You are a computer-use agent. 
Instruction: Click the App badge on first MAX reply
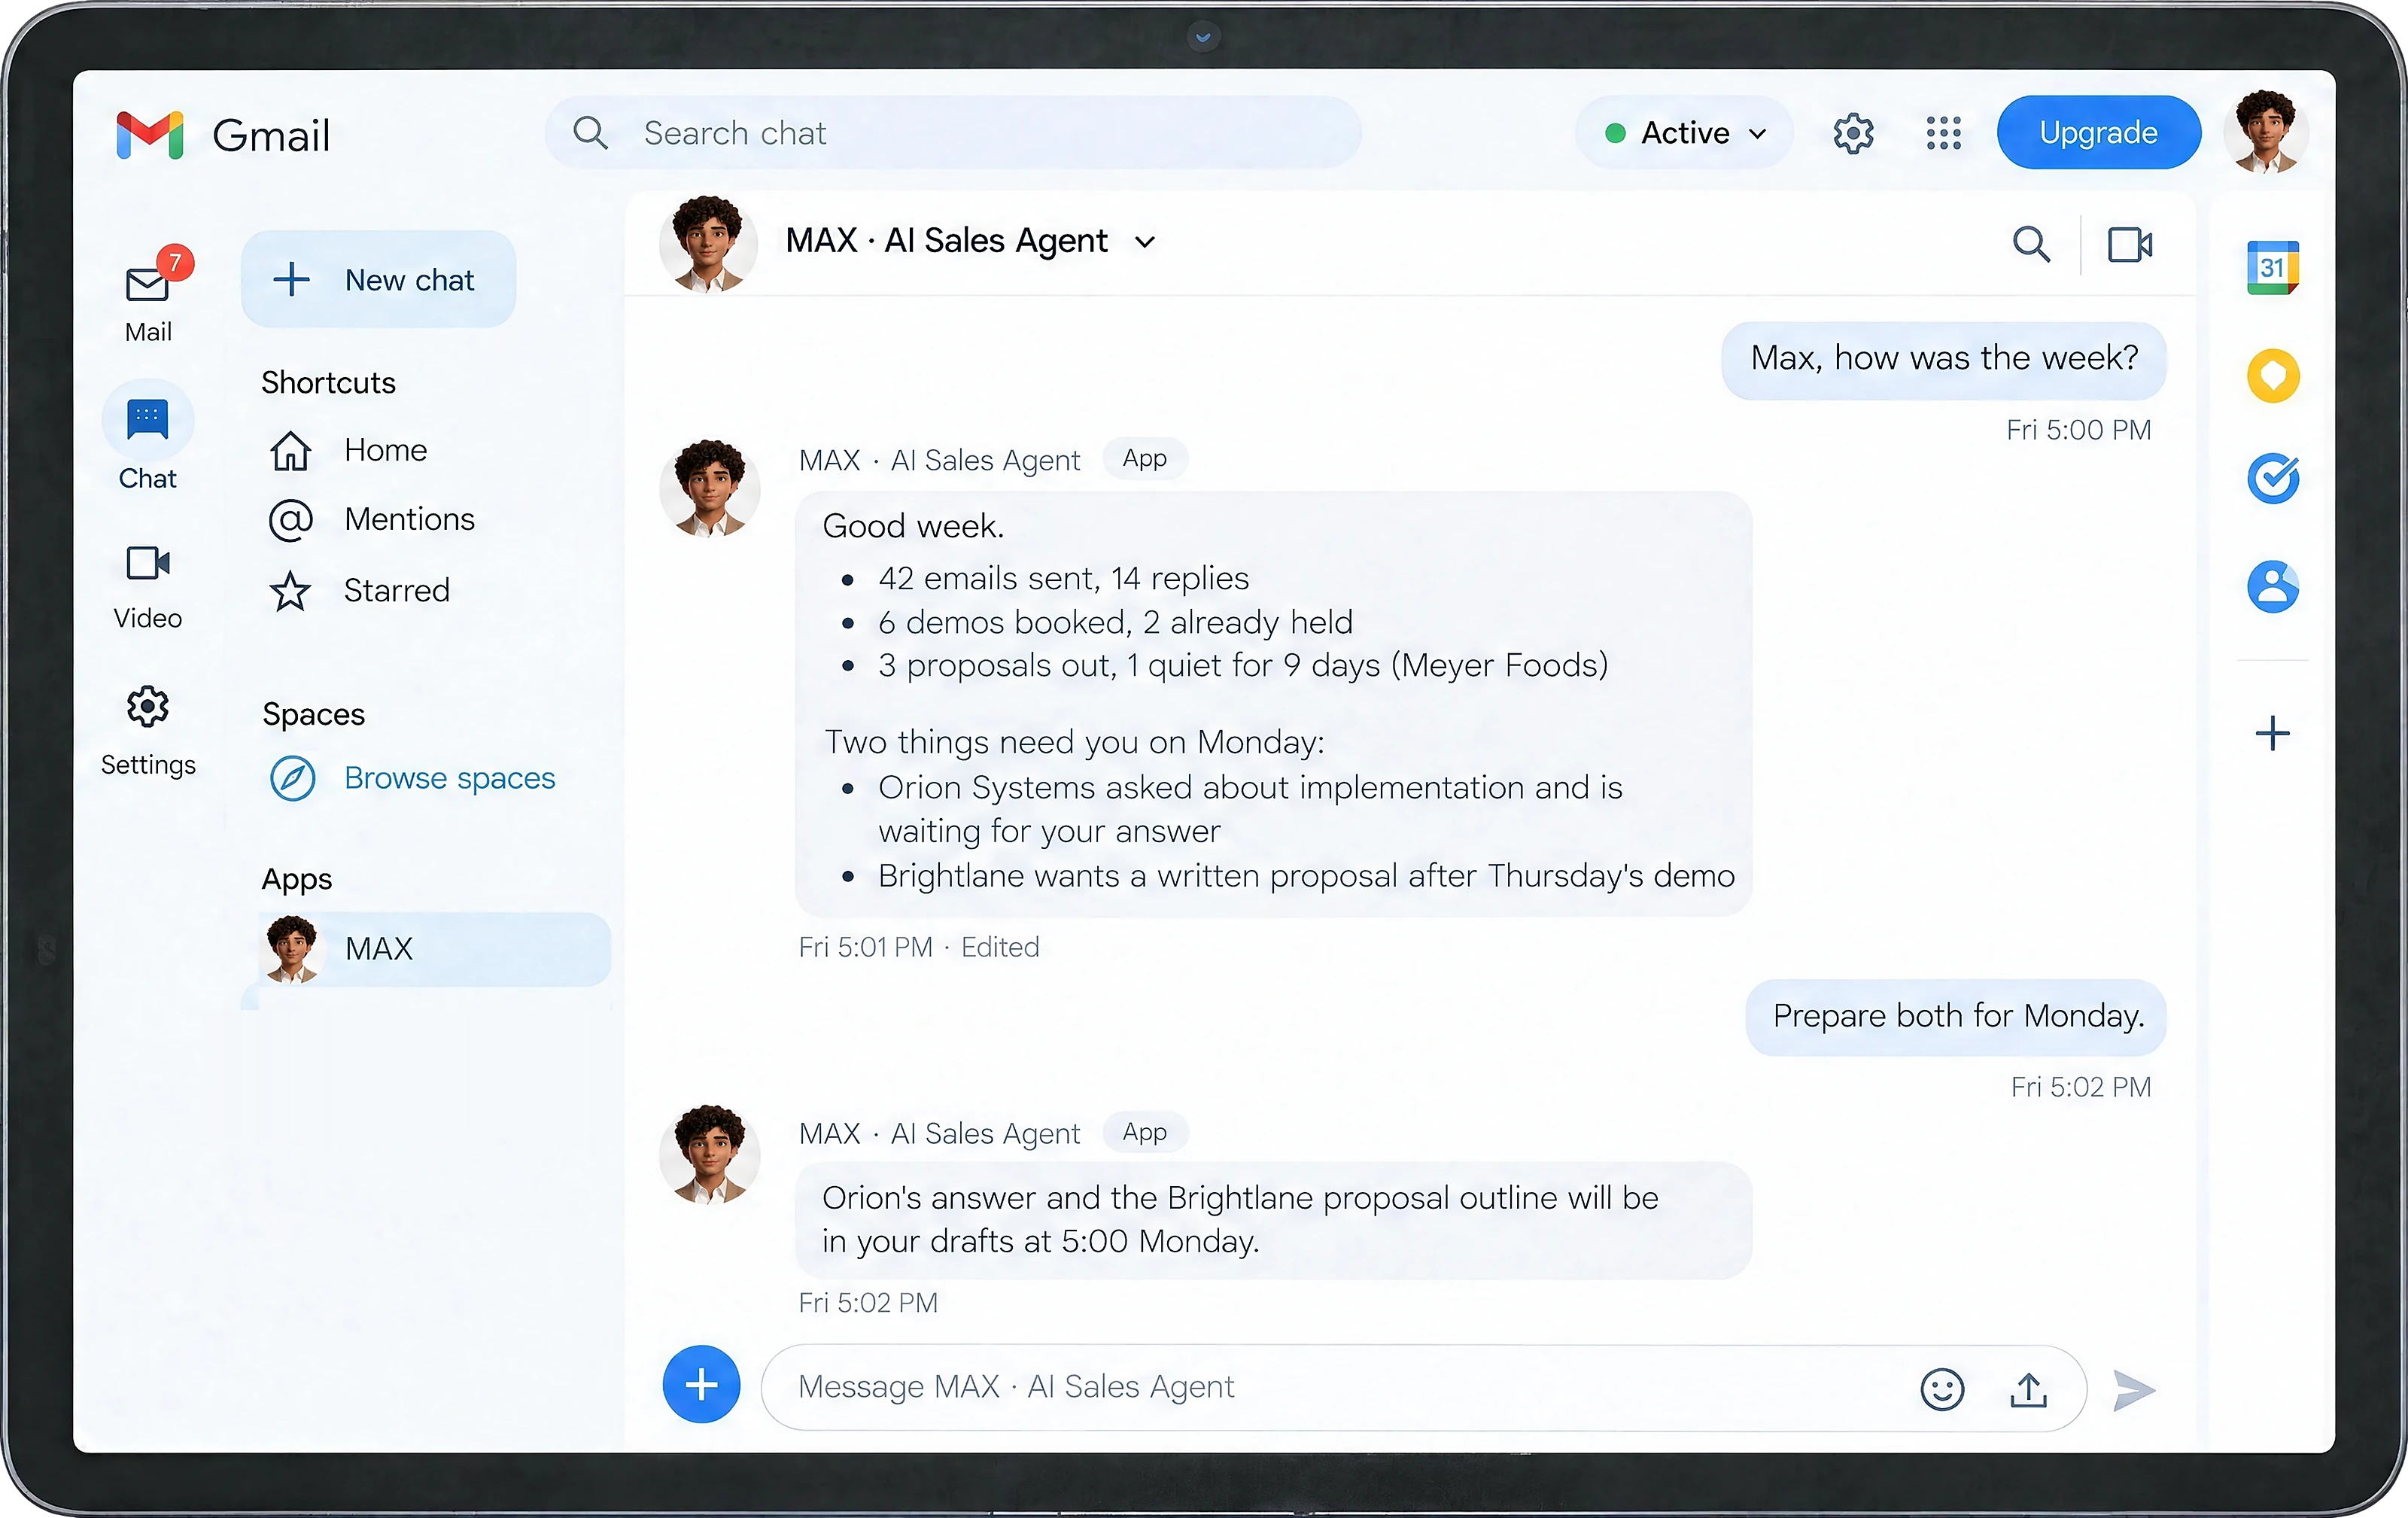[1144, 459]
